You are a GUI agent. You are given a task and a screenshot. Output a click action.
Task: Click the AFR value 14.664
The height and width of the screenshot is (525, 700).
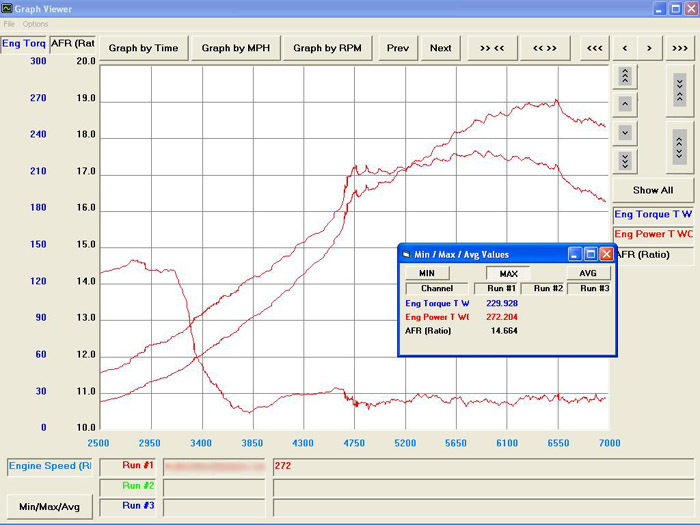tap(504, 331)
